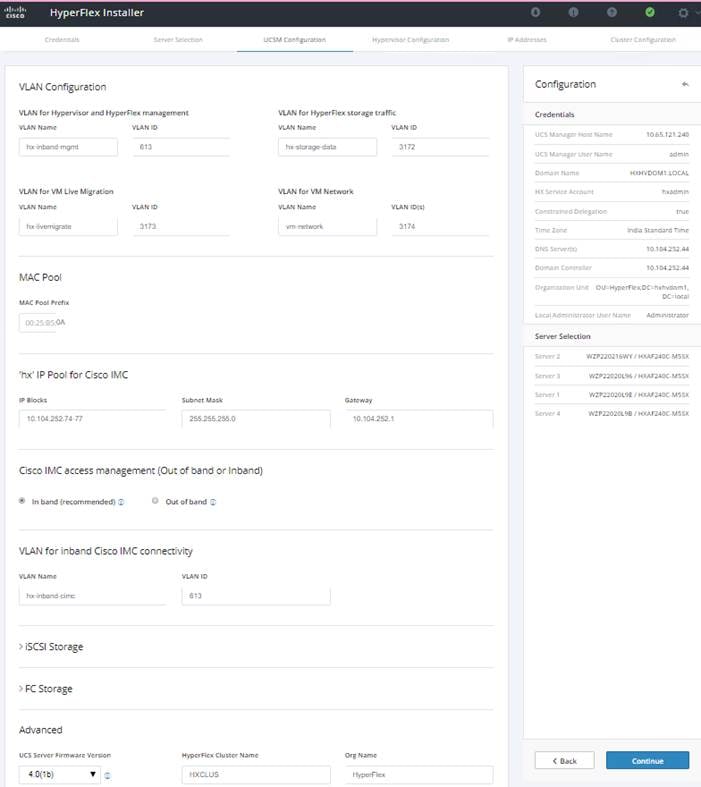
Task: Click inband Cisco IMC VLAN ID field
Action: (256, 596)
